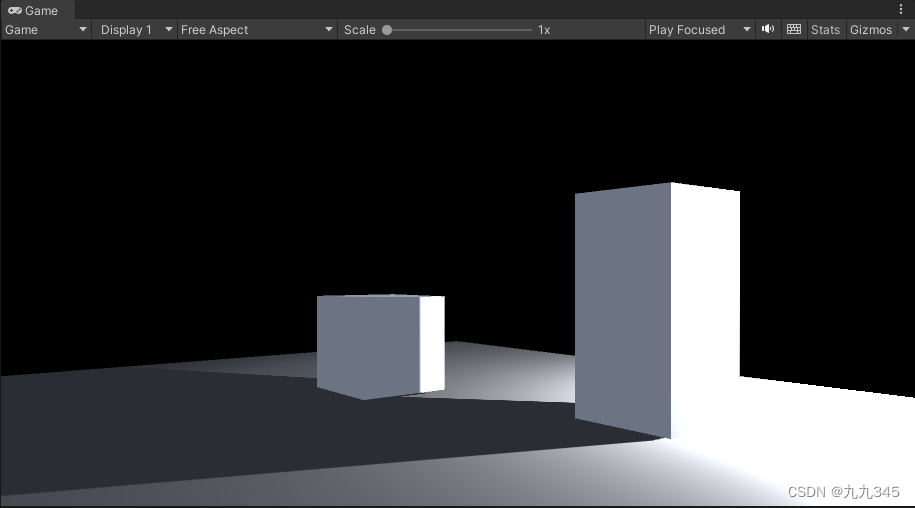Click the tall box in the game view
The height and width of the screenshot is (508, 915).
click(x=657, y=310)
